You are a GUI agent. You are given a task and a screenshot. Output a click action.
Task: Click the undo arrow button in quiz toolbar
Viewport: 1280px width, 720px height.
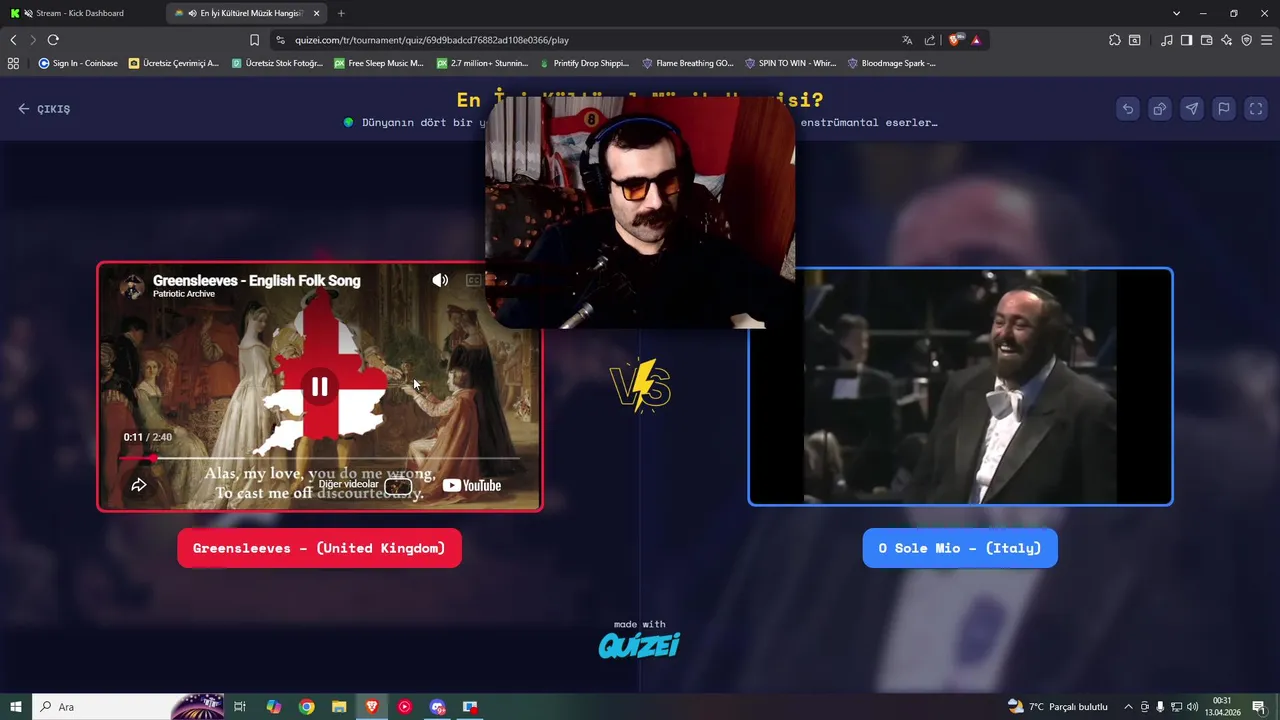1128,109
